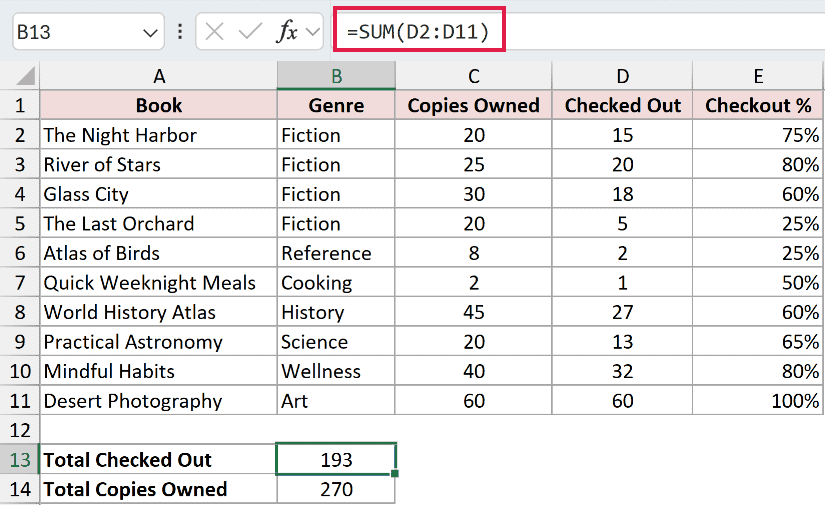
Task: Click the 'Reference' genre cell
Action: pos(336,253)
